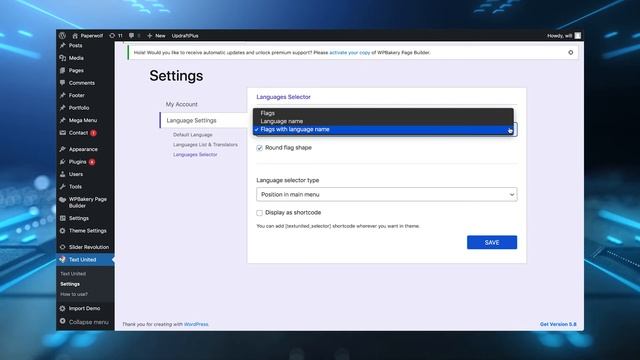Screen dimensions: 640x360
Task: Open the Language selector type dropdown
Action: click(x=387, y=195)
